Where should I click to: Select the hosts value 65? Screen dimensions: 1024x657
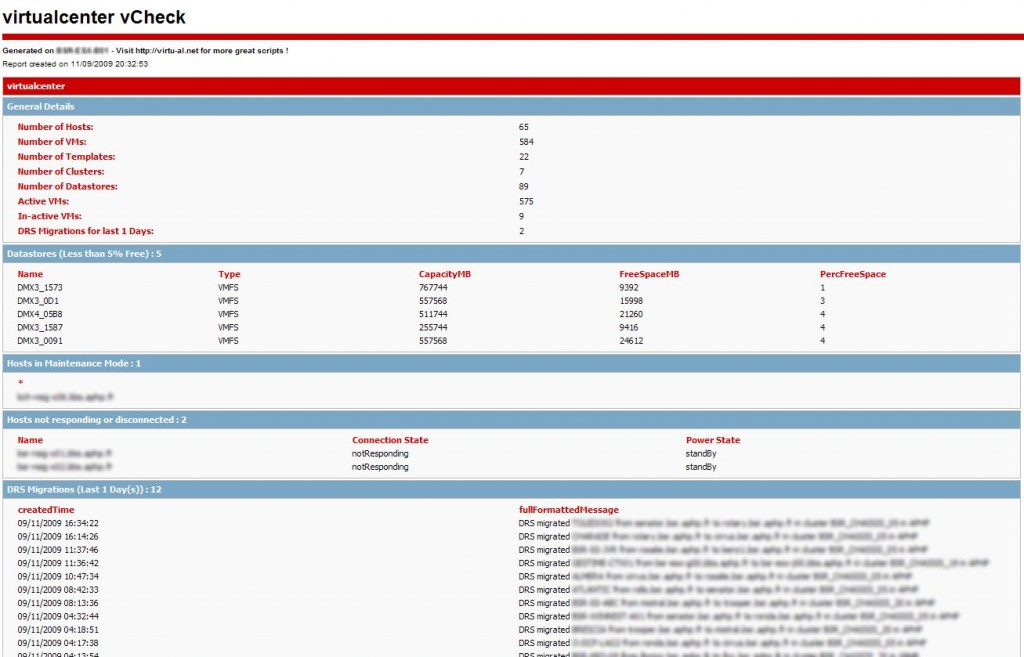(x=524, y=127)
